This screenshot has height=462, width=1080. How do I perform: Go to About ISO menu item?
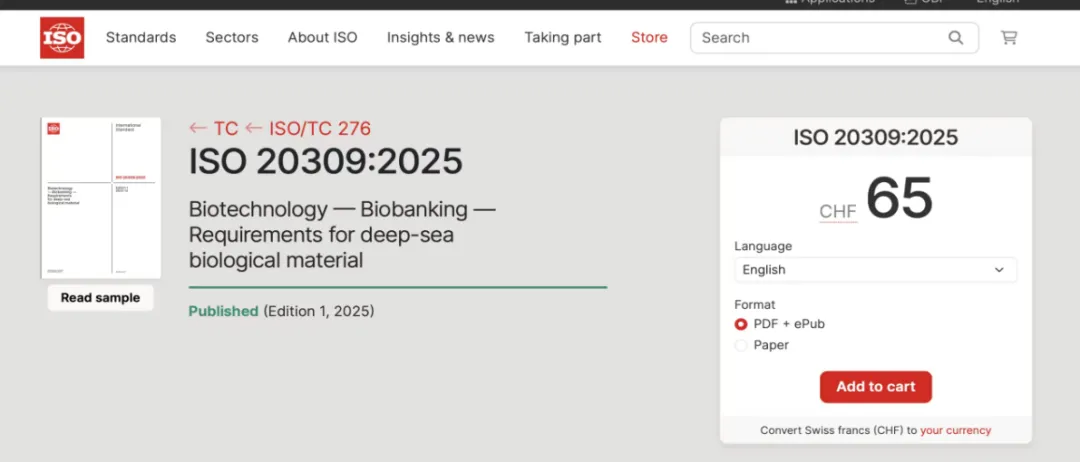[x=322, y=38]
